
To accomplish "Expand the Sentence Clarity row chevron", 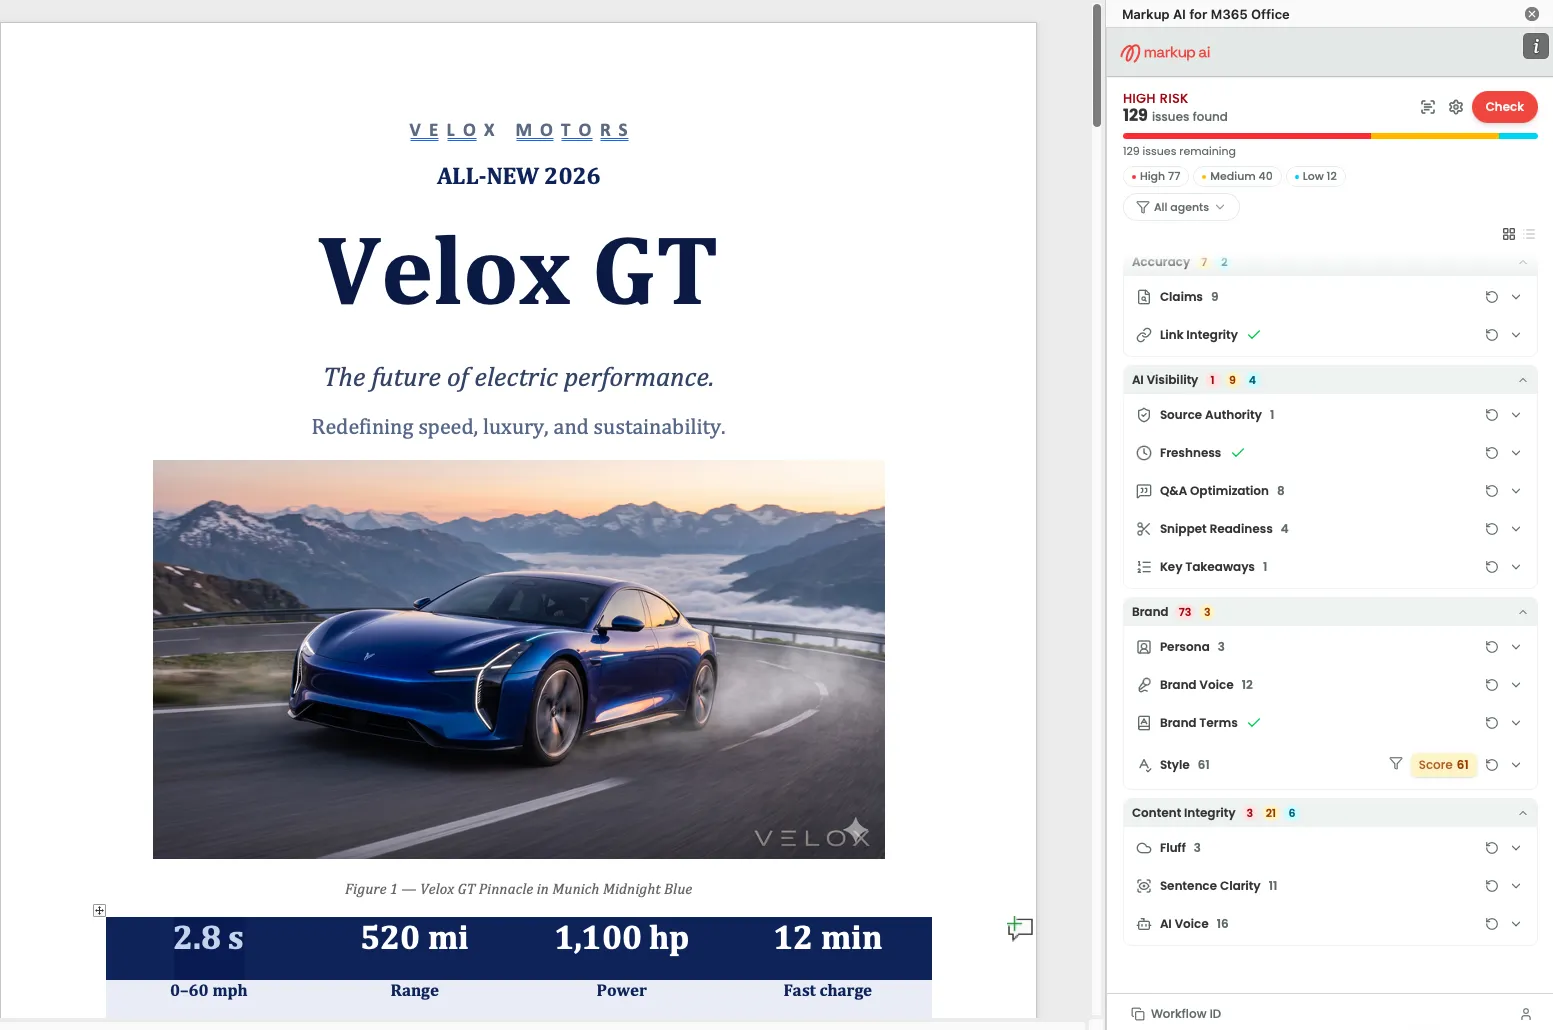I will tap(1516, 886).
